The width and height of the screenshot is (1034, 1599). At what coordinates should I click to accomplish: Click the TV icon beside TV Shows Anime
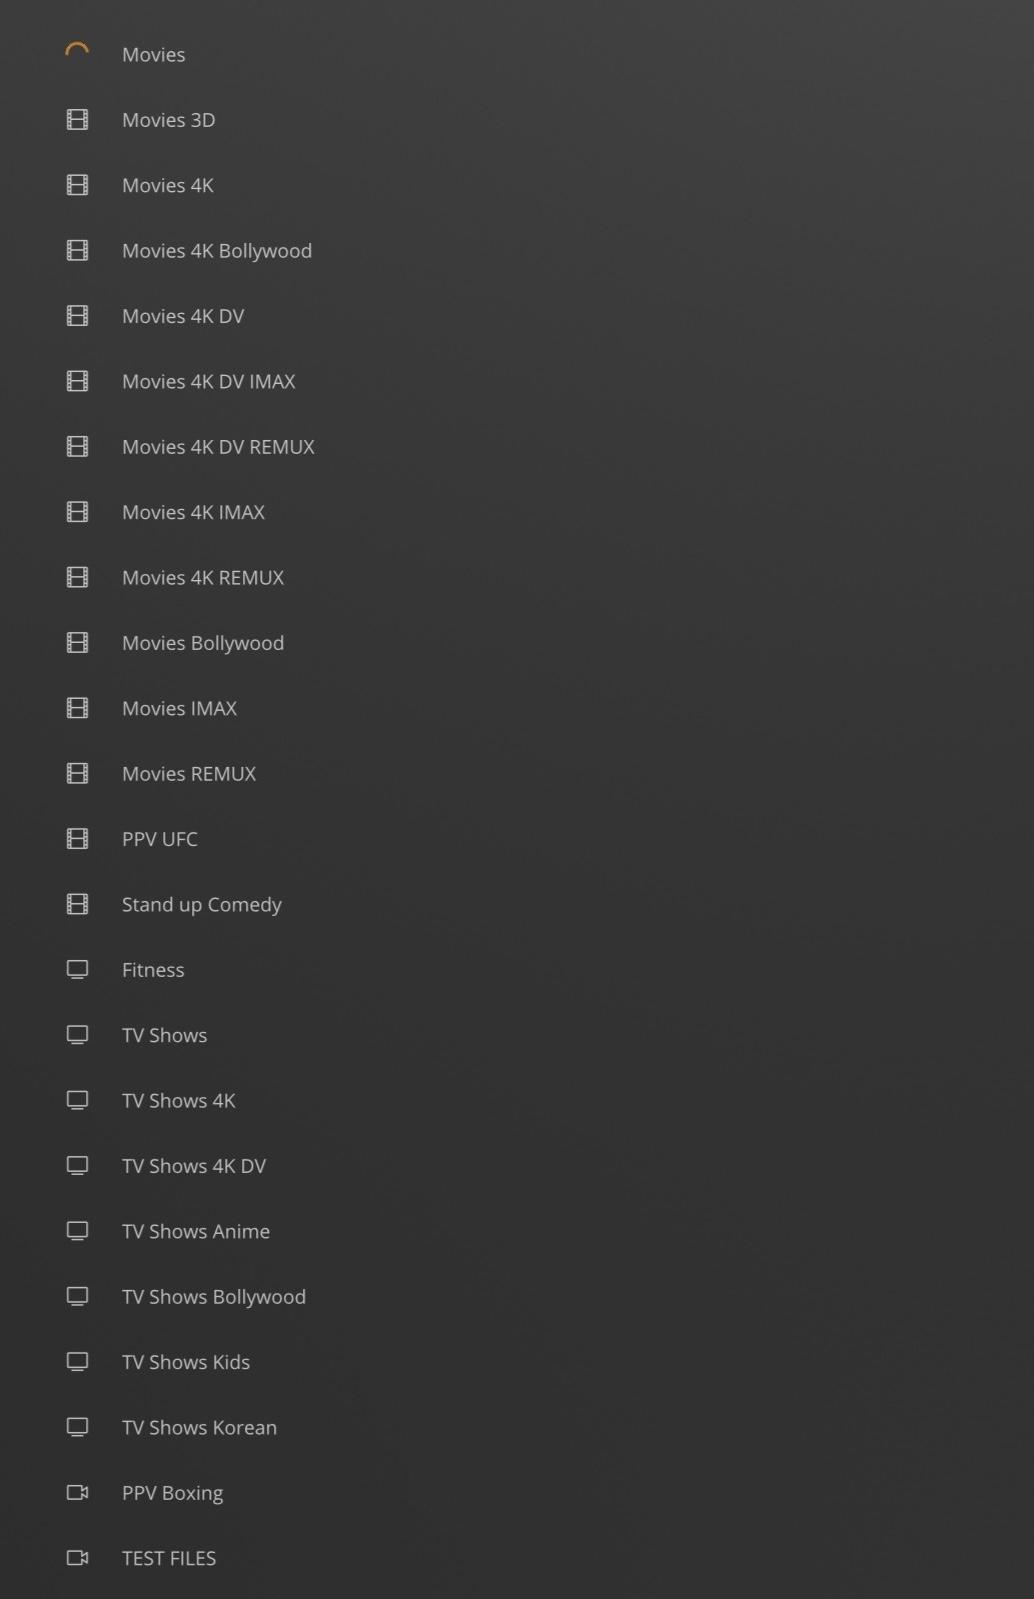(x=77, y=1231)
